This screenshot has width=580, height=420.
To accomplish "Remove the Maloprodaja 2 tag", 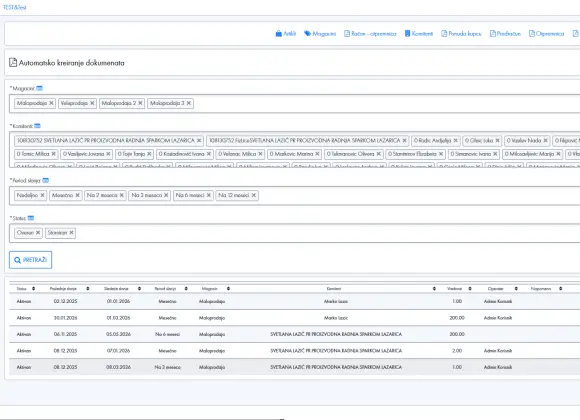I will (141, 103).
